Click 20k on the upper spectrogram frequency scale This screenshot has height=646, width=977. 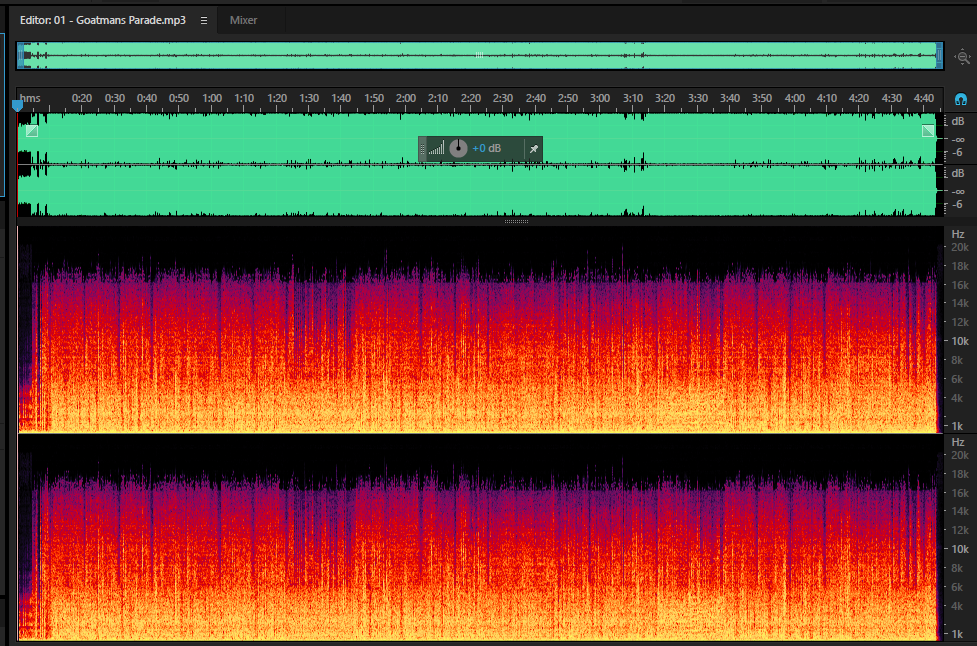pos(960,247)
